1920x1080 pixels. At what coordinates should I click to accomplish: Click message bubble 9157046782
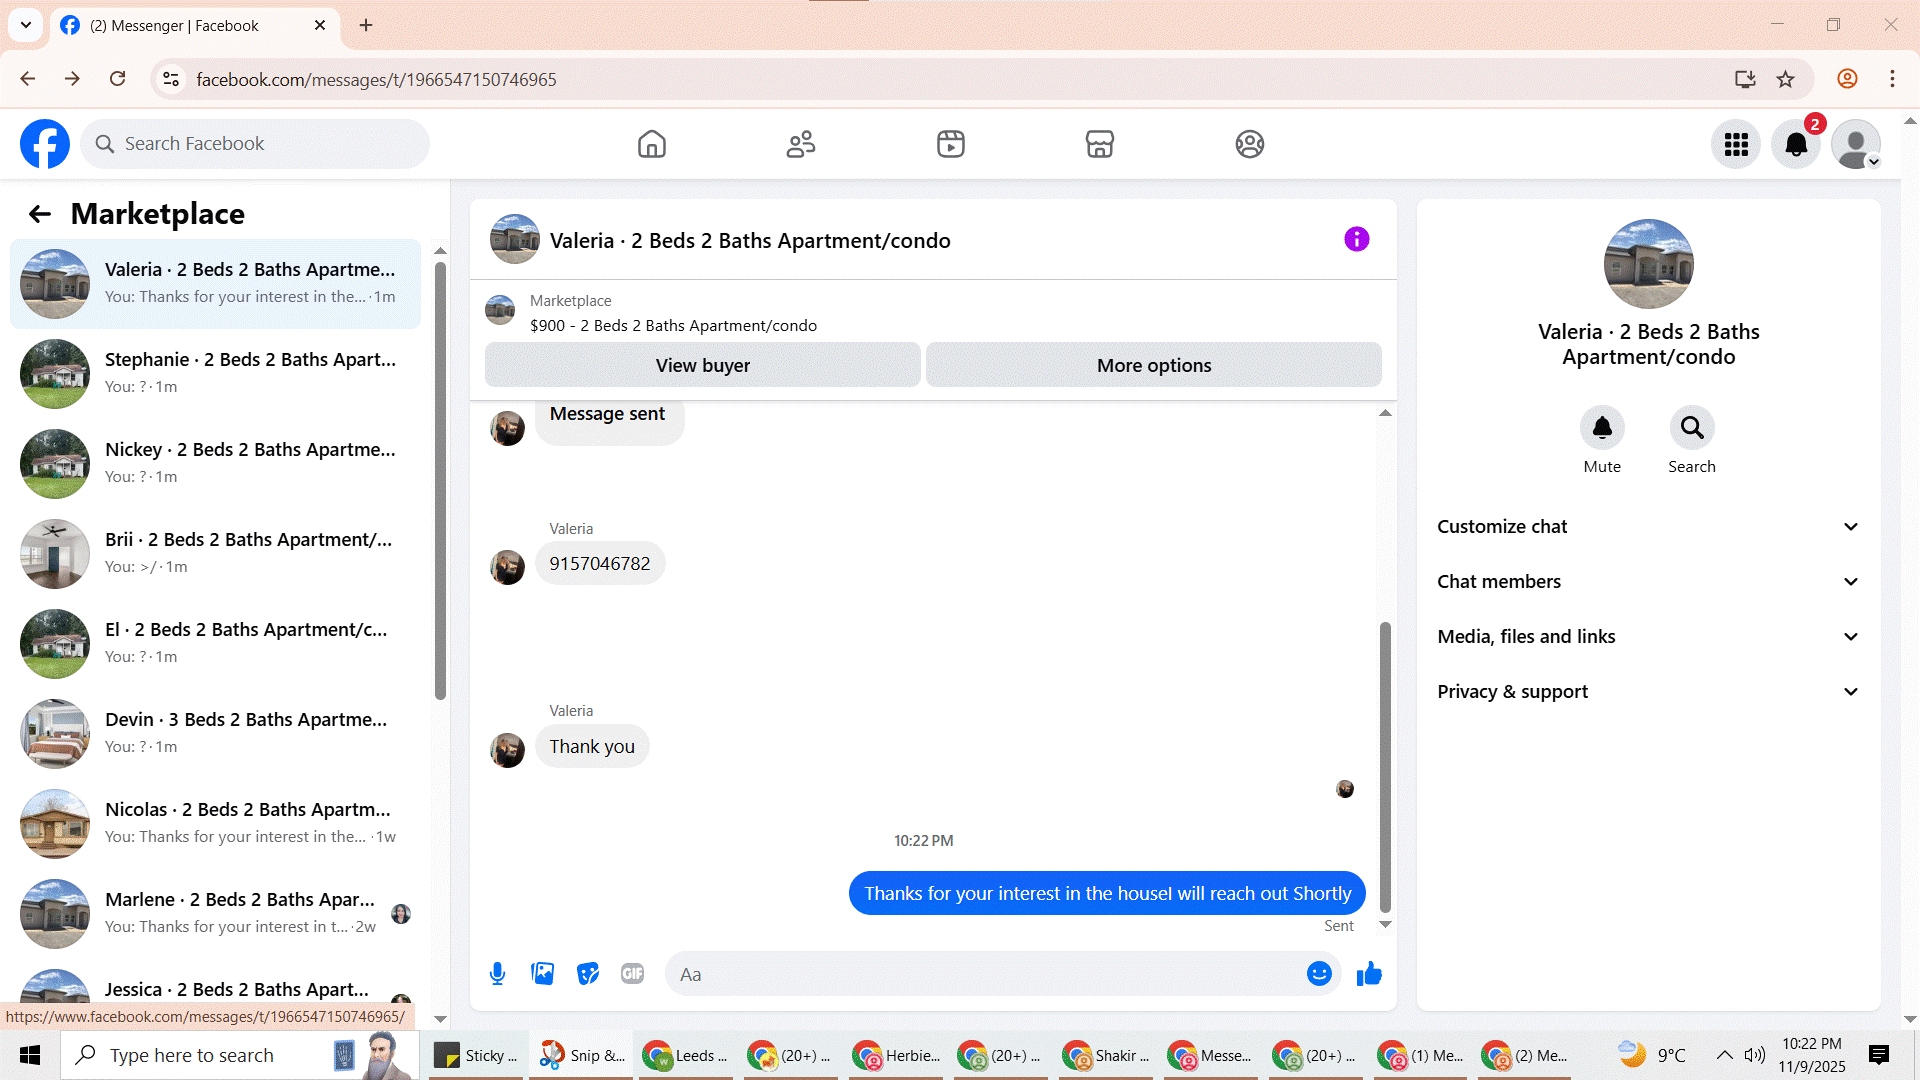(x=600, y=563)
